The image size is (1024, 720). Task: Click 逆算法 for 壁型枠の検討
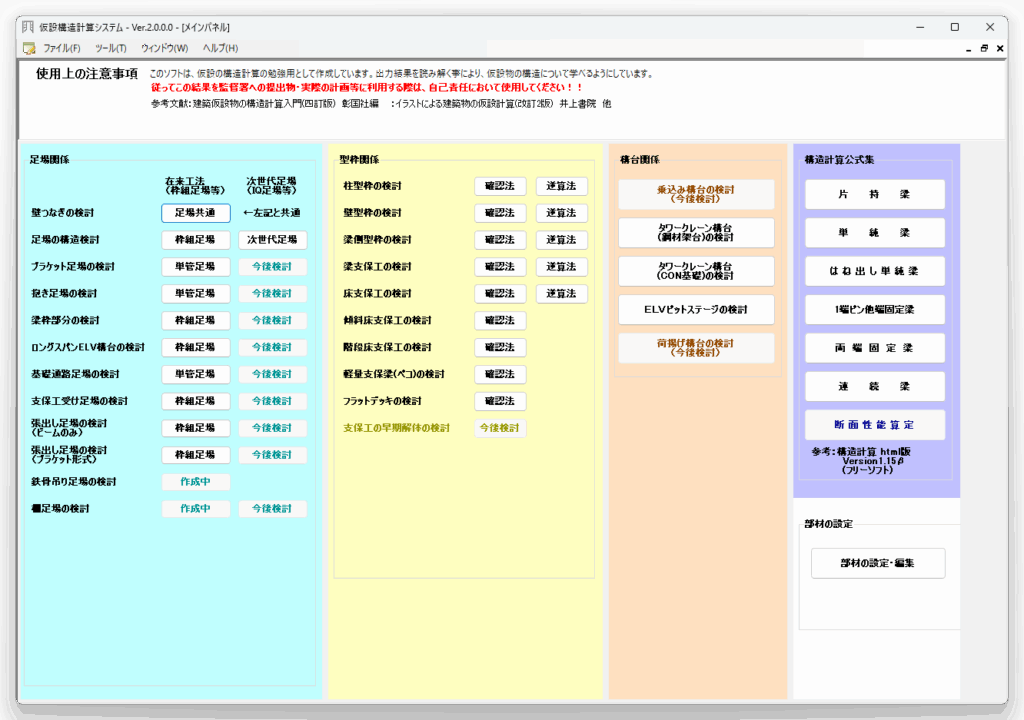562,213
